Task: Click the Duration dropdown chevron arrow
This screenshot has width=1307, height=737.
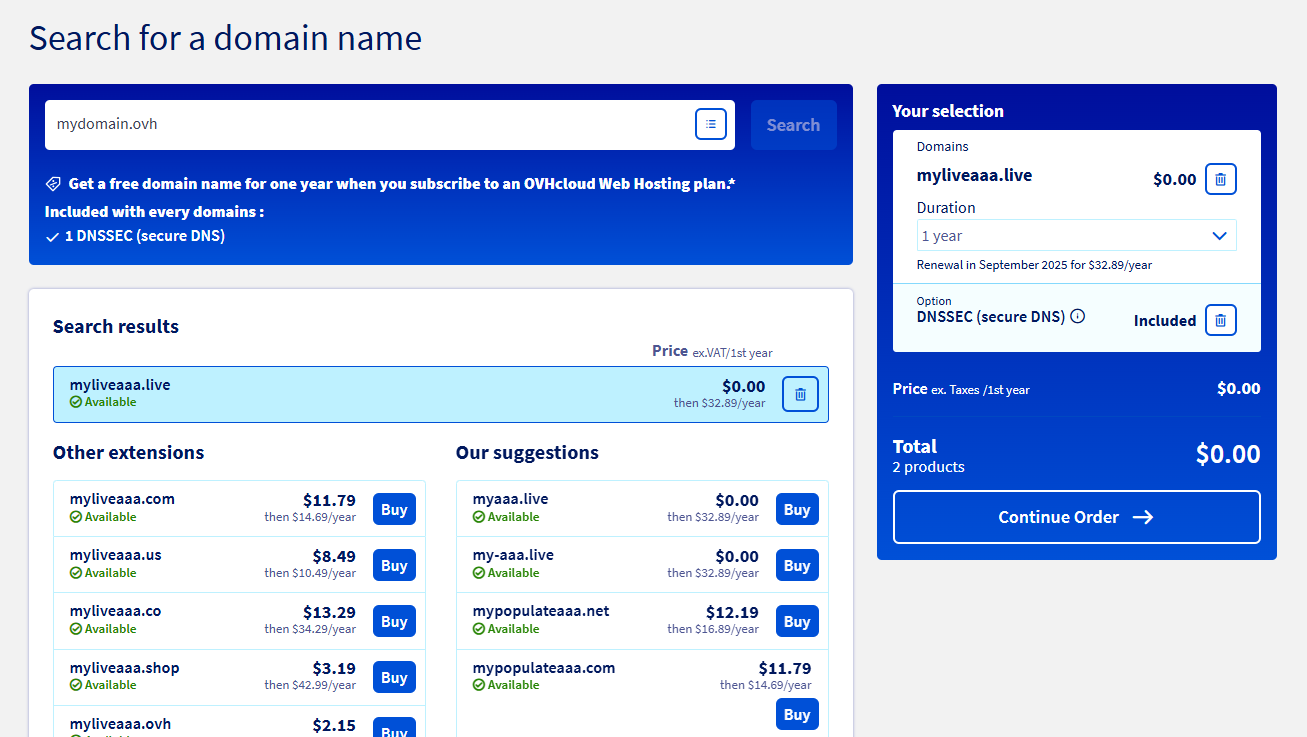Action: click(x=1219, y=236)
